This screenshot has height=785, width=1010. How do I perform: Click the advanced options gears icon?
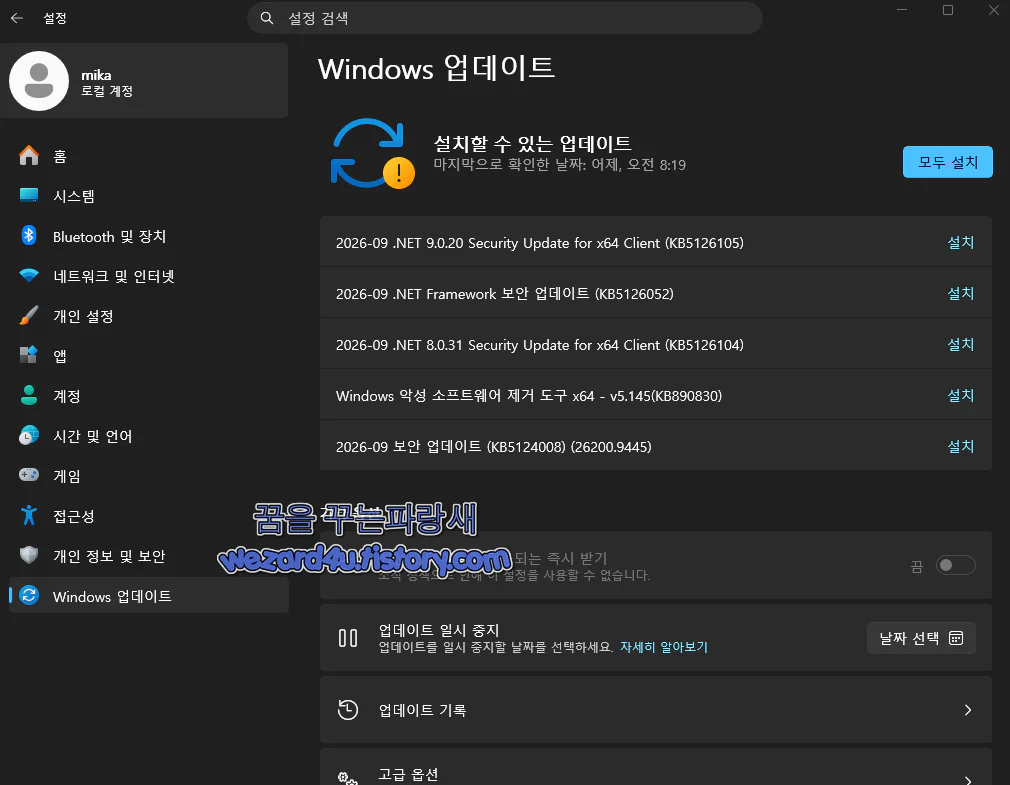[348, 778]
